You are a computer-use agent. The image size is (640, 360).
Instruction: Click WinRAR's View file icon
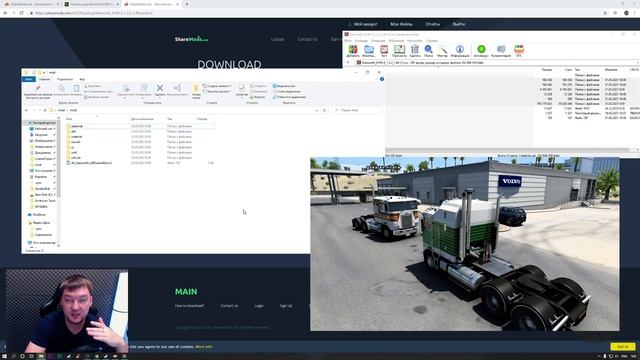click(x=399, y=50)
